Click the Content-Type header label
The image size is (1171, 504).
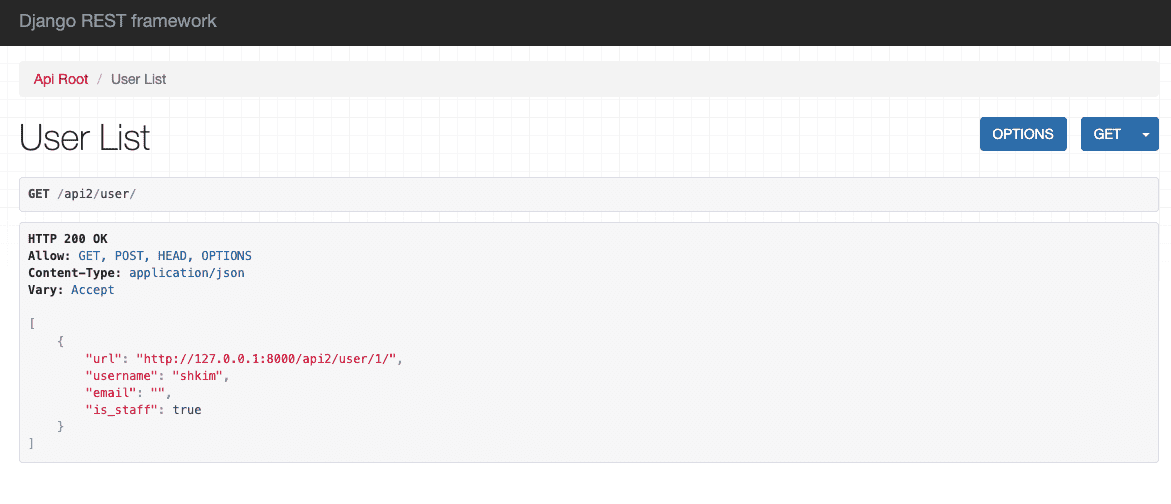coord(75,273)
